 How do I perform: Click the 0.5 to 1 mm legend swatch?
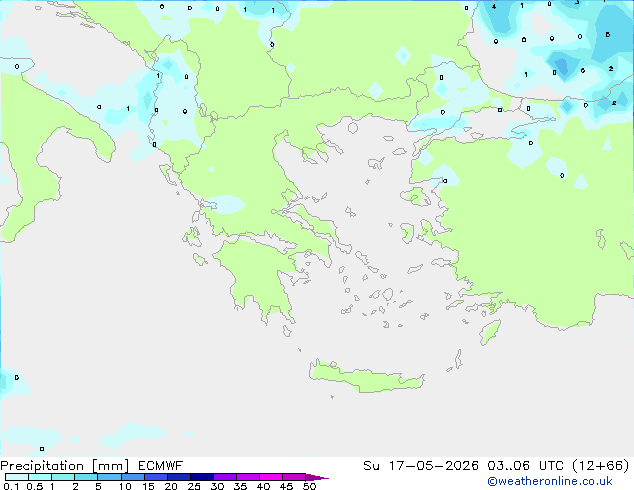click(40, 477)
